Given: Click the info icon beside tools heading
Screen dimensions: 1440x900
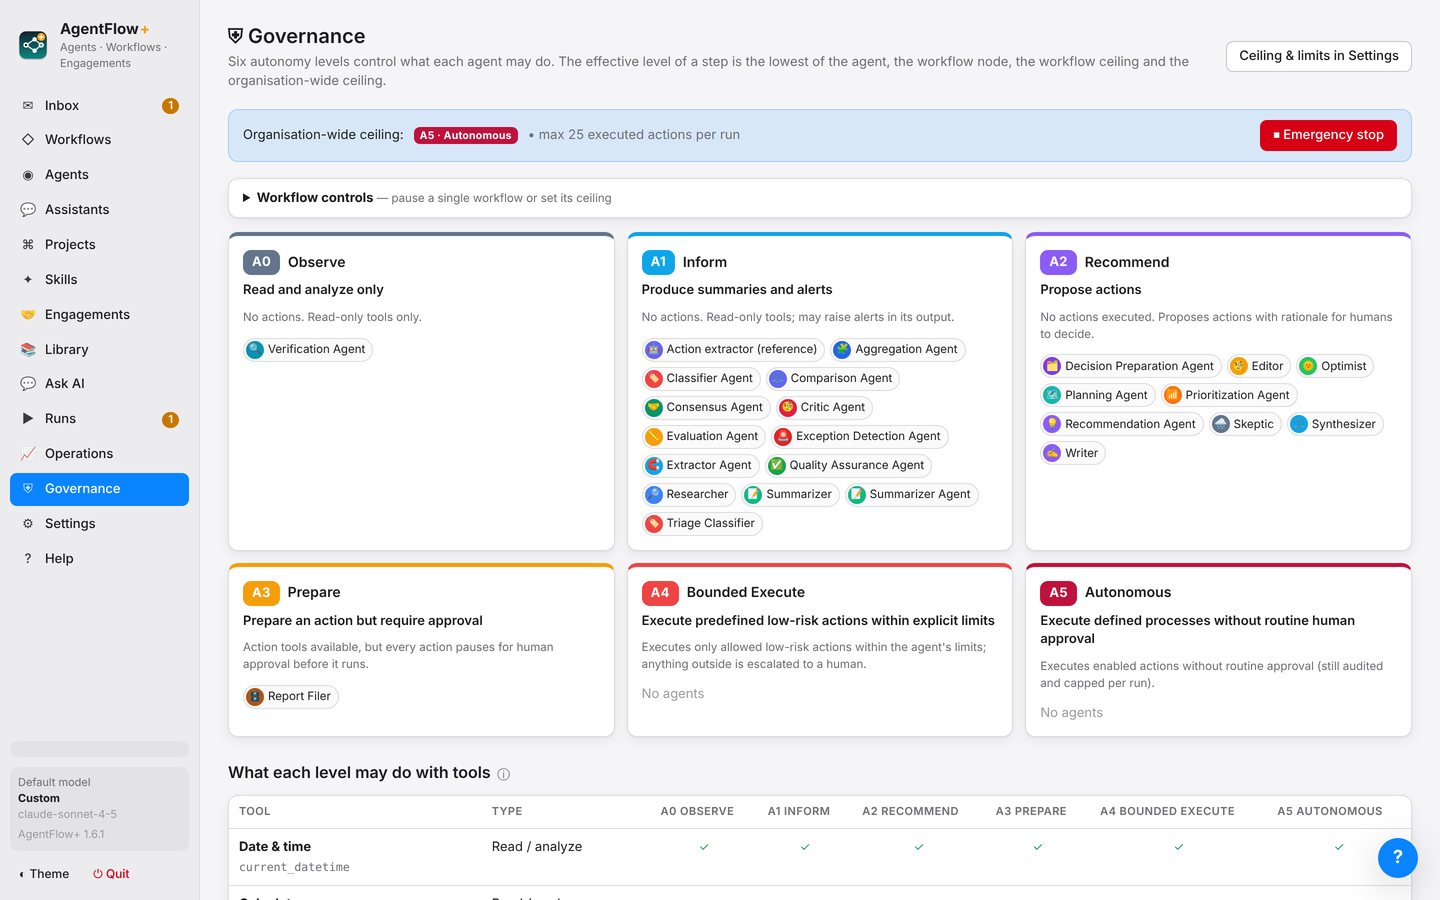Looking at the screenshot, I should point(504,774).
